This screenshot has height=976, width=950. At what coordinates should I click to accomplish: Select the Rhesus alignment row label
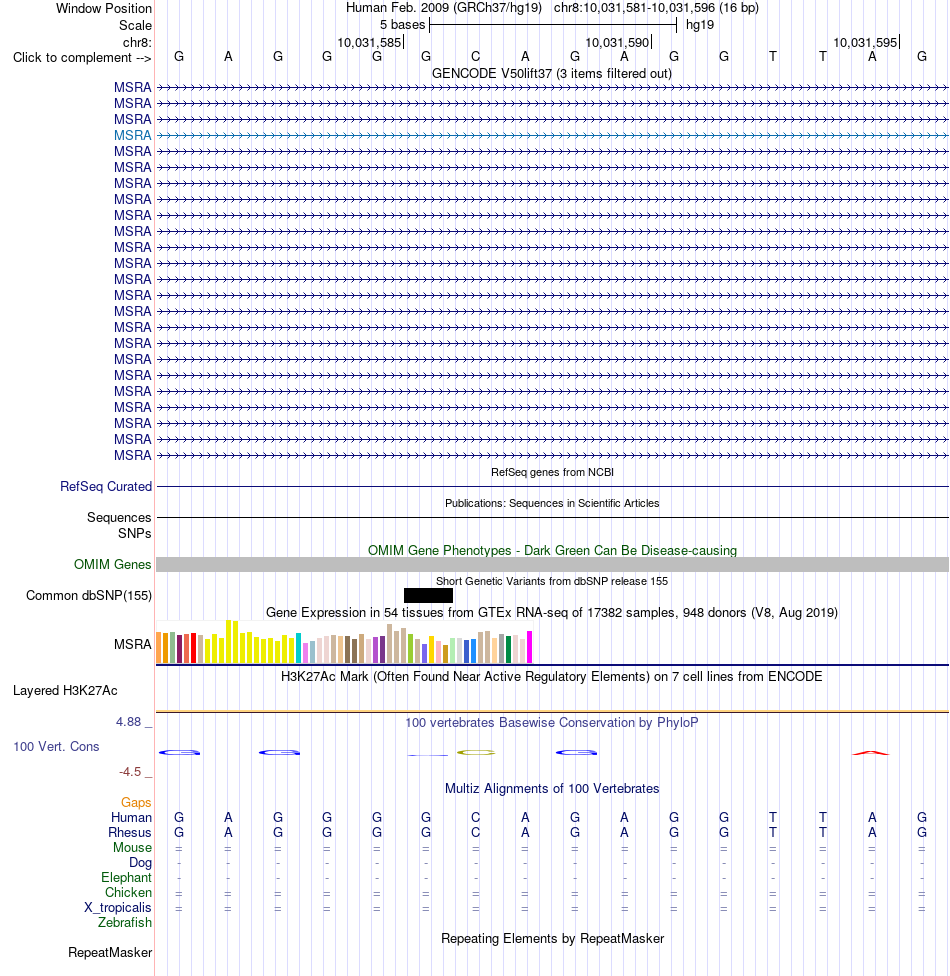coord(129,833)
